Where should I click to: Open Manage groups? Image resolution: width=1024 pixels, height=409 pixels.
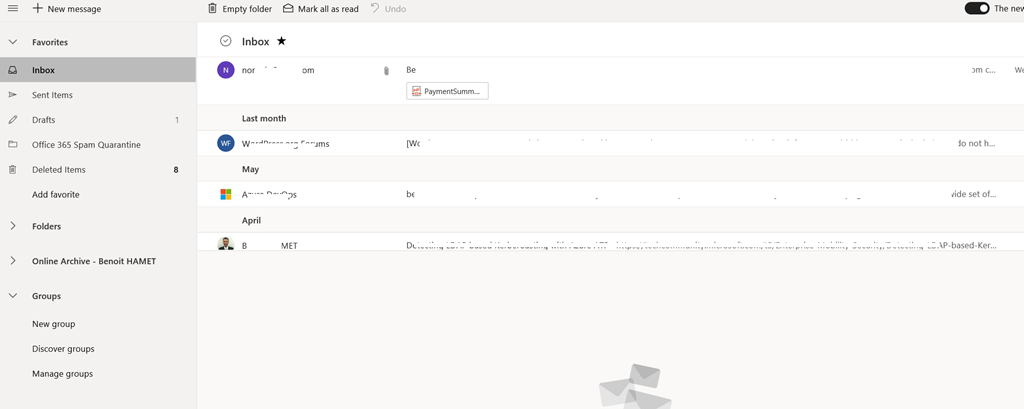pos(63,374)
